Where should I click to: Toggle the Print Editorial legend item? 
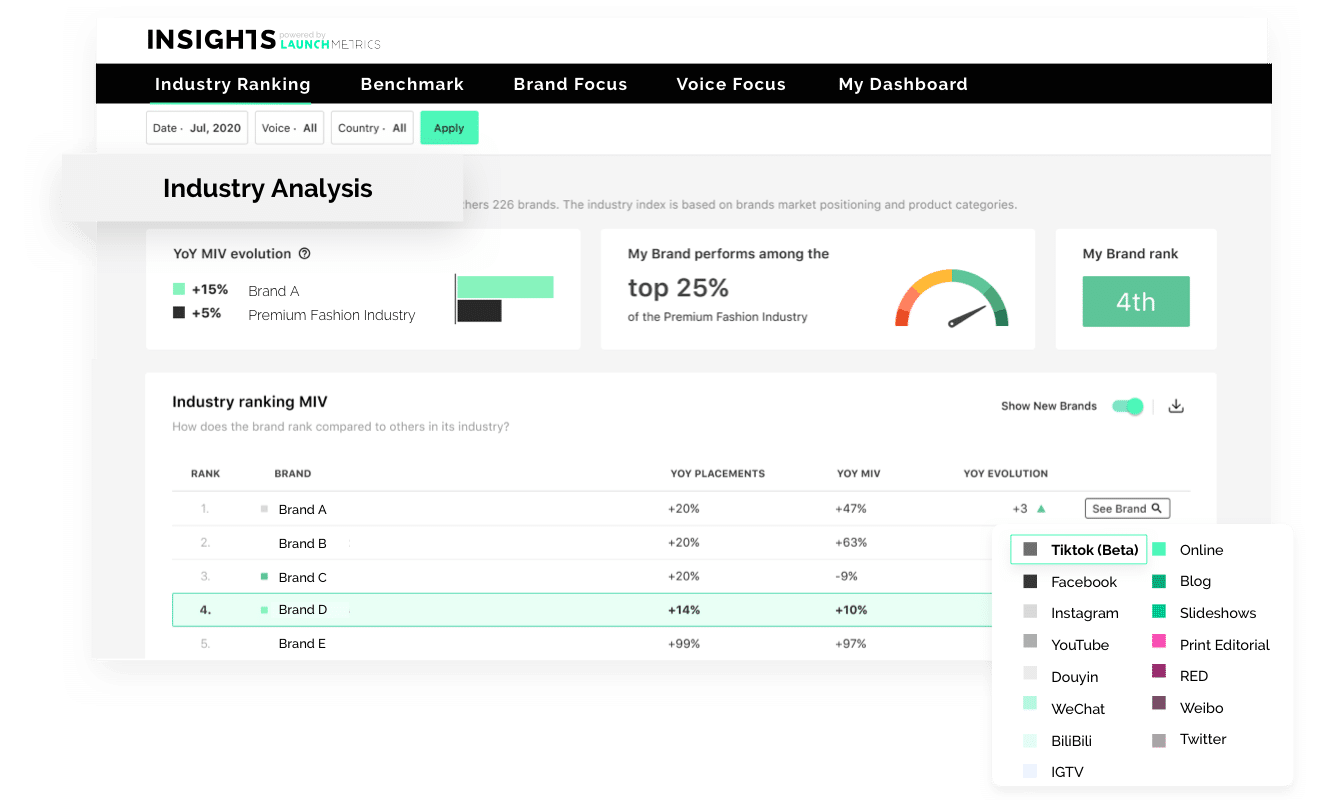click(x=1211, y=645)
